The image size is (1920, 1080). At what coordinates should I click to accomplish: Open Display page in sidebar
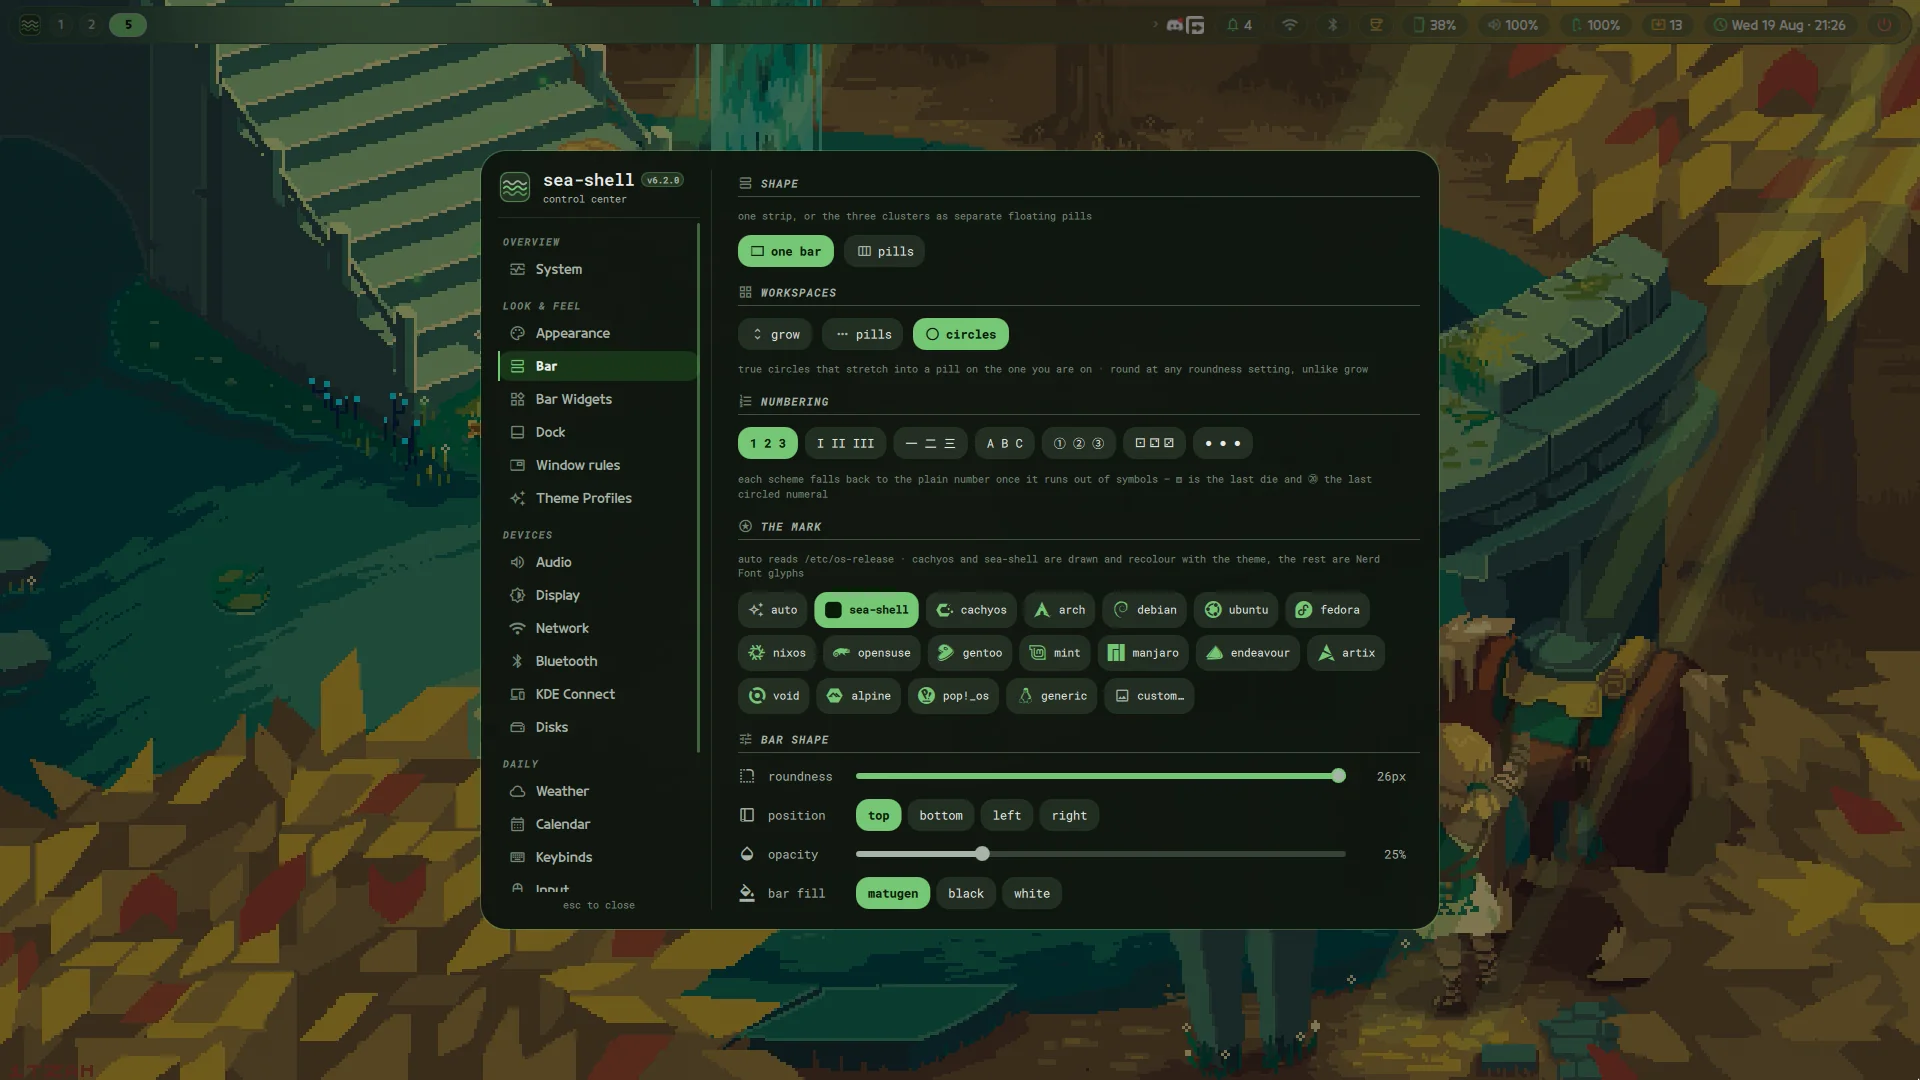[x=597, y=595]
